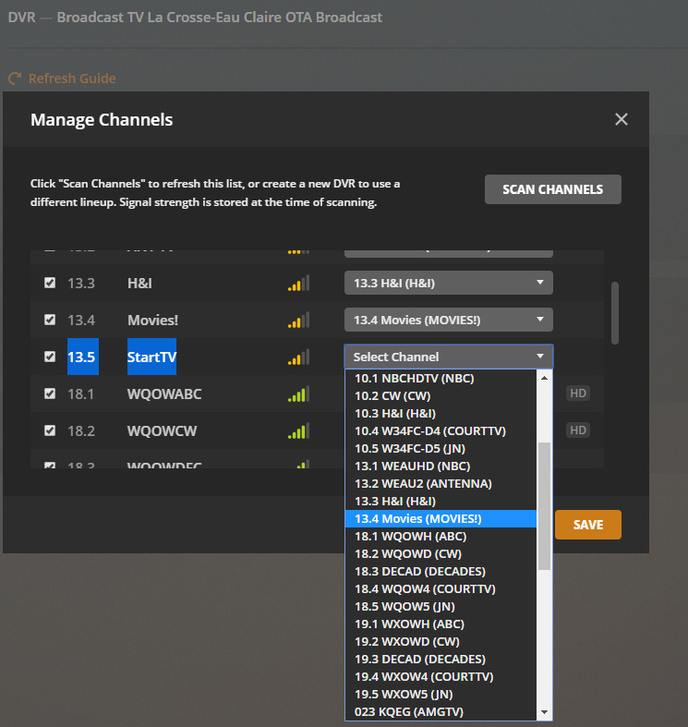Click the Refresh Guide icon

(x=15, y=78)
